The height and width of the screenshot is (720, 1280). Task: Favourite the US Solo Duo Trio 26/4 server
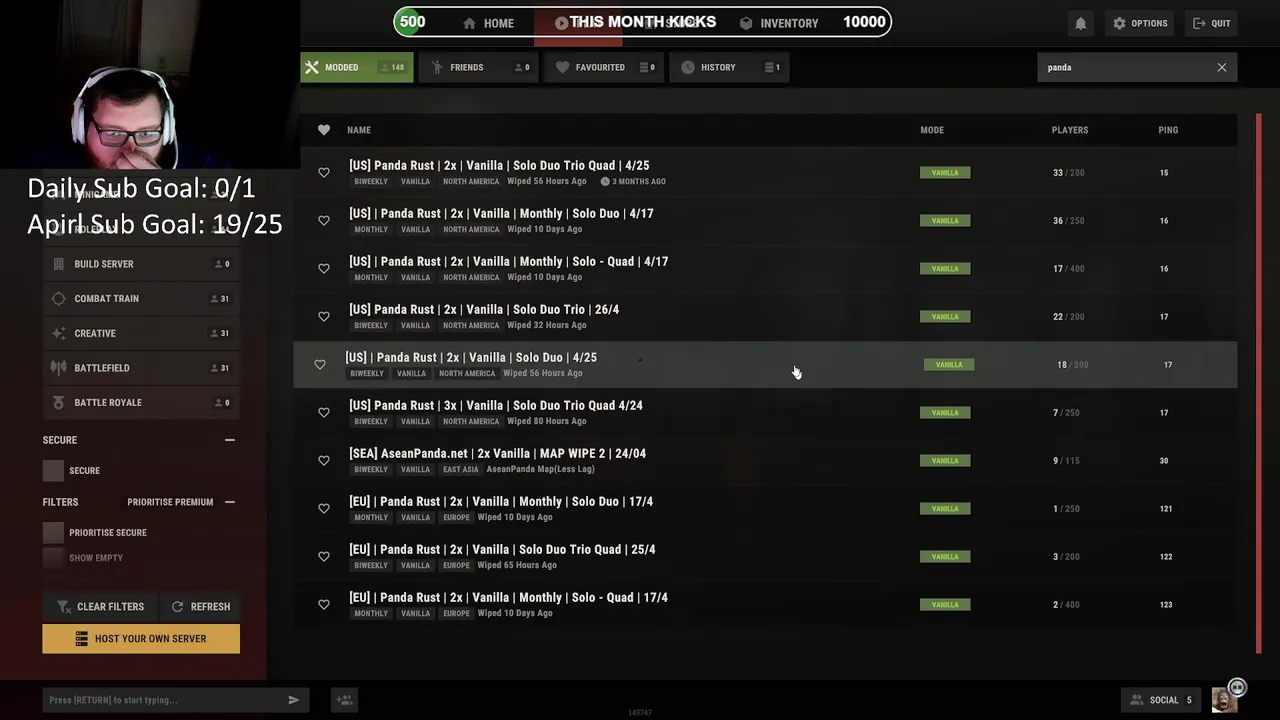[x=324, y=317]
